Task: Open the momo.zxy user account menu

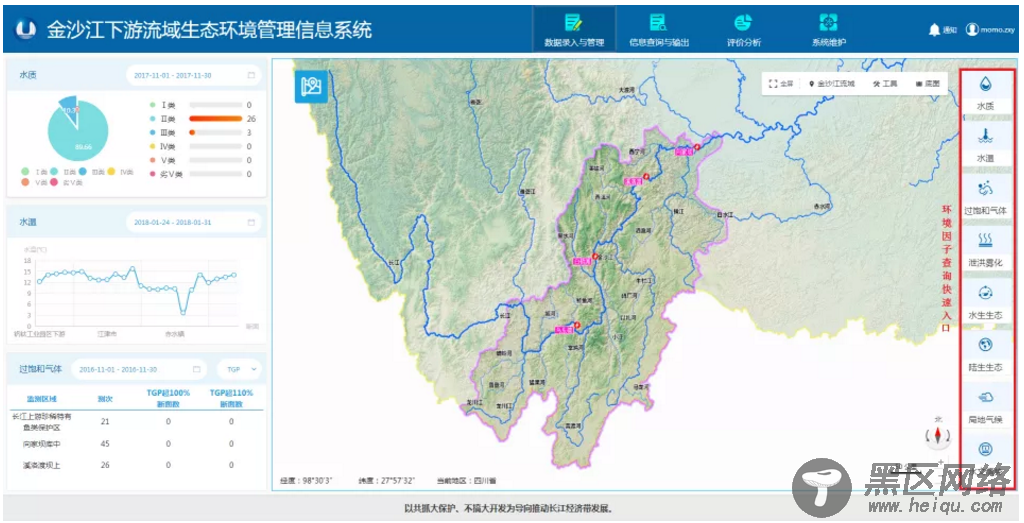Action: tap(991, 30)
